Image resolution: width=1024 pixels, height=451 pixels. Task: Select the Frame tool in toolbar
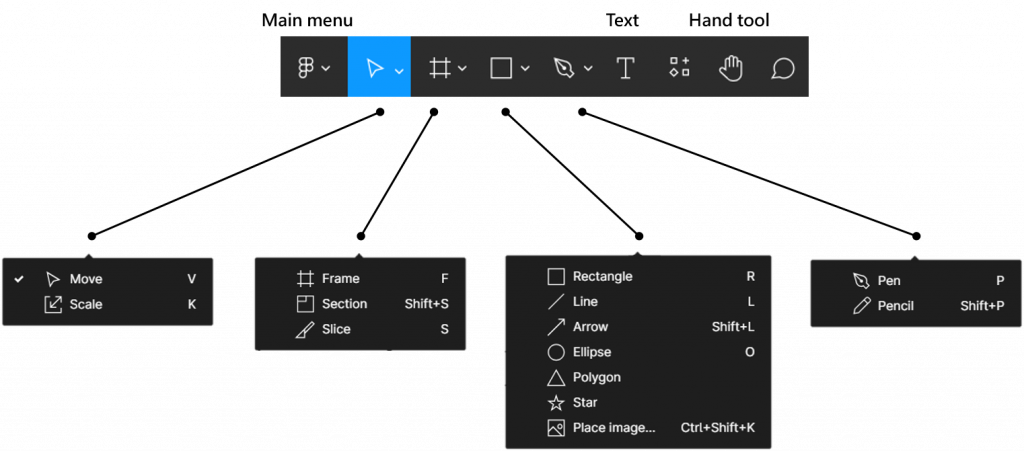coord(439,68)
